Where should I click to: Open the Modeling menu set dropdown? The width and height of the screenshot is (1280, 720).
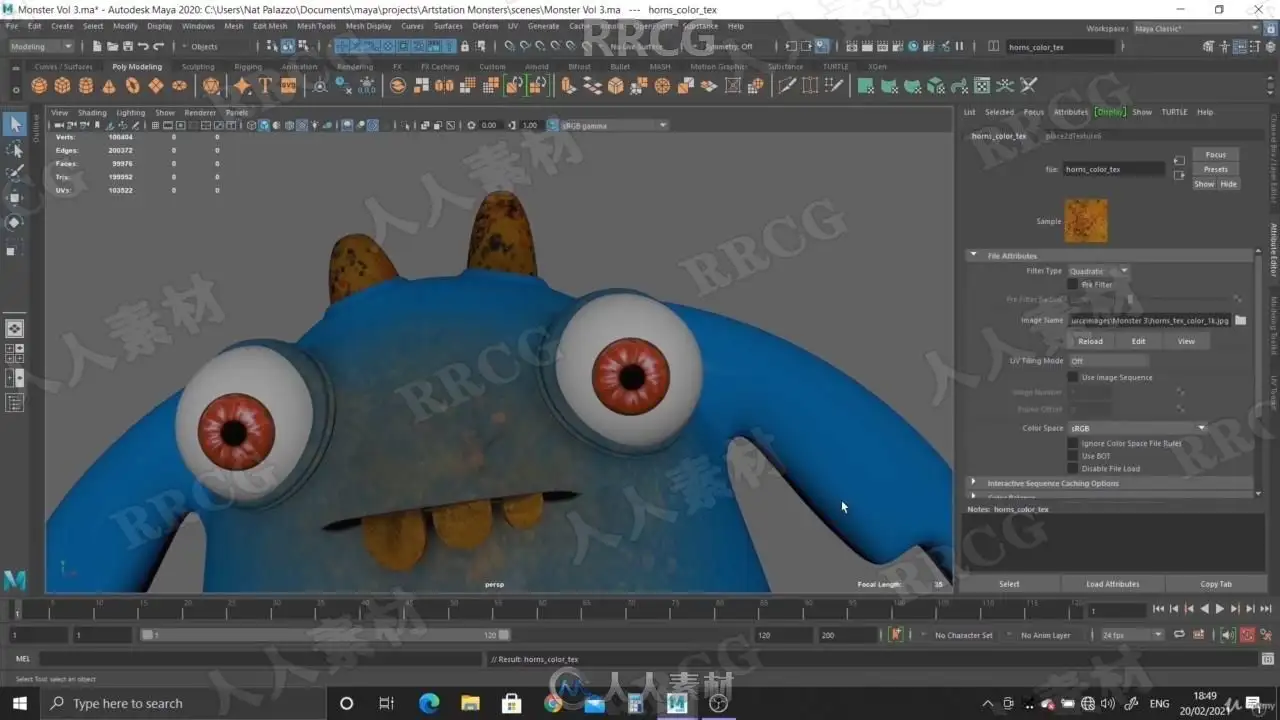[41, 46]
